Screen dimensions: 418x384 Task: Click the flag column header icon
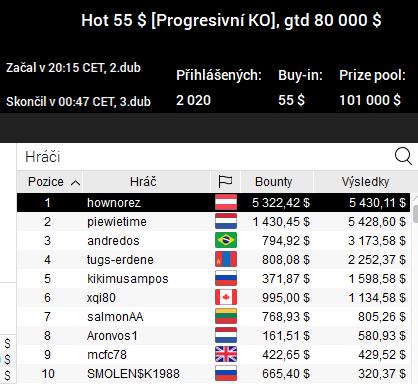(x=225, y=182)
